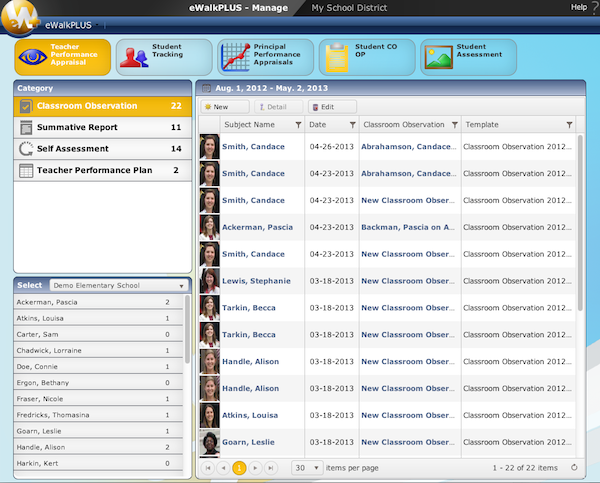Select the Self Assessment category
600x483 pixels.
point(103,149)
